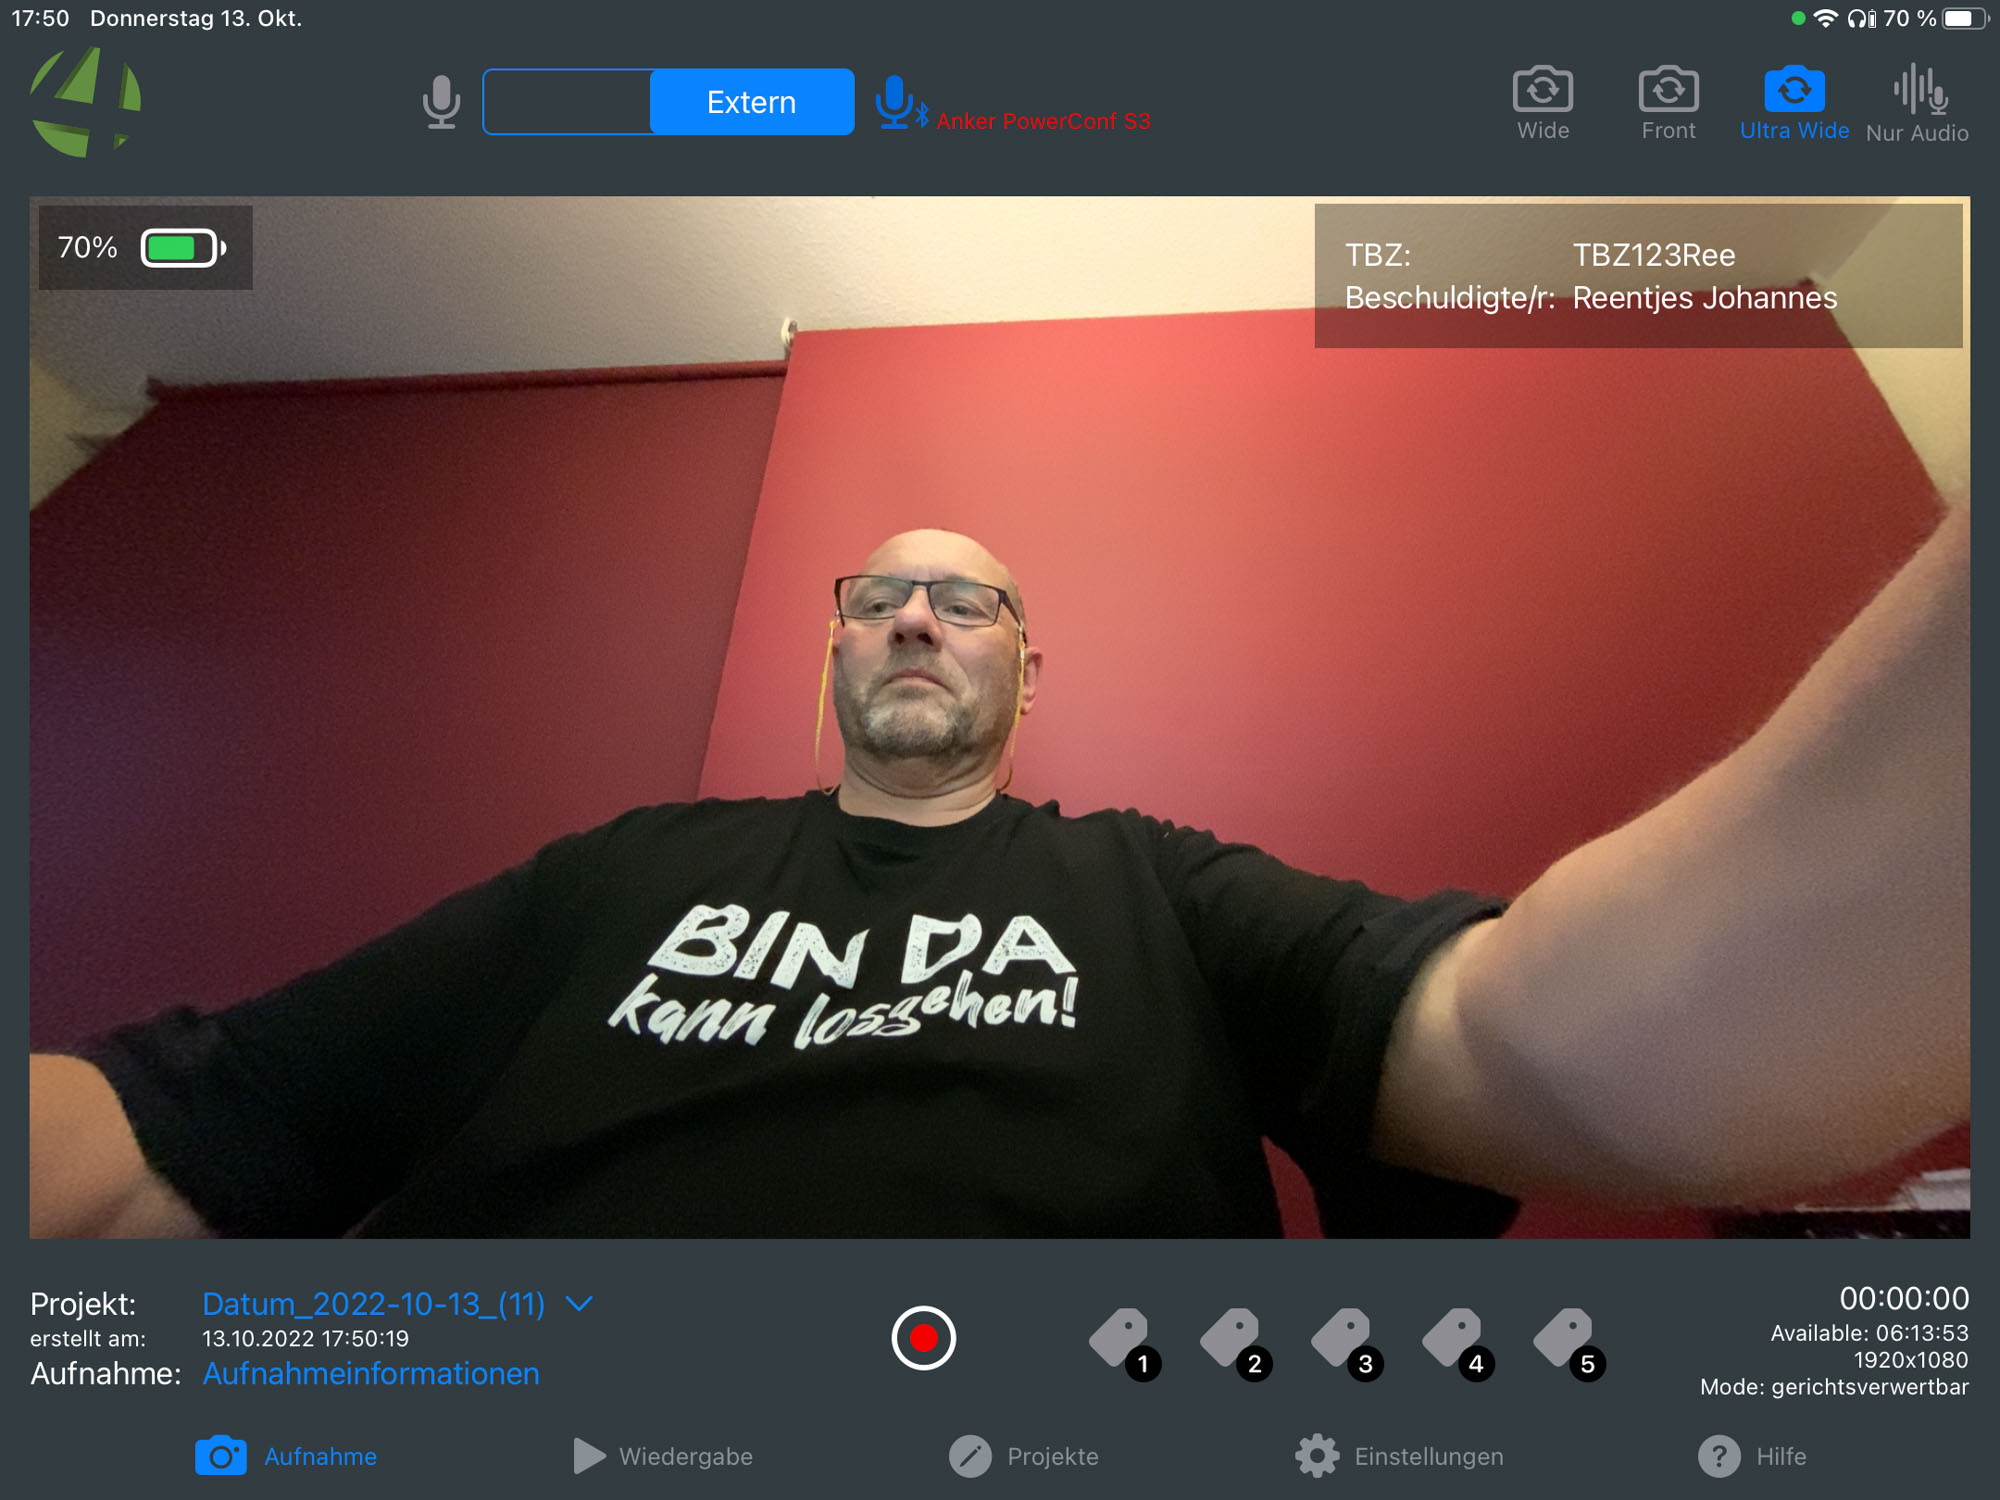Select the empty internal mic segment
Viewport: 2000px width, 1500px height.
[x=567, y=102]
